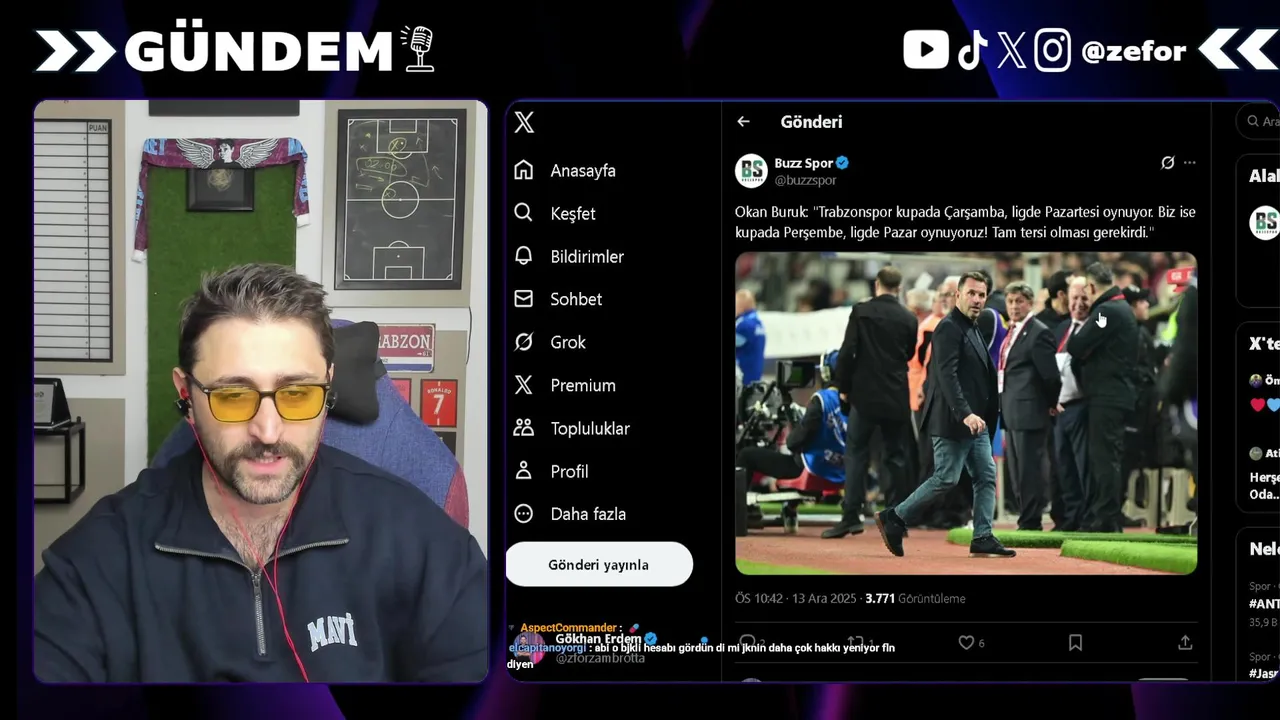The height and width of the screenshot is (720, 1280).
Task: Like the post with heart icon
Action: tap(966, 643)
